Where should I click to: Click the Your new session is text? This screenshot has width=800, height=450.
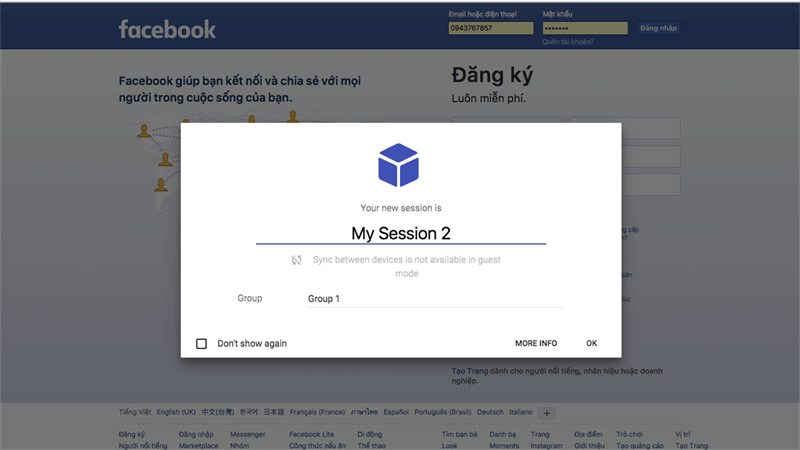(x=401, y=208)
